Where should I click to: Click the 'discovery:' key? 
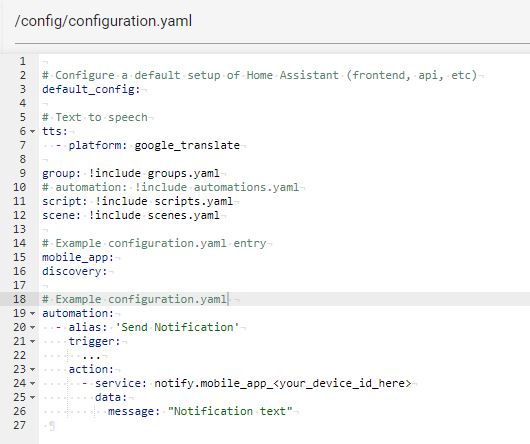click(x=74, y=271)
